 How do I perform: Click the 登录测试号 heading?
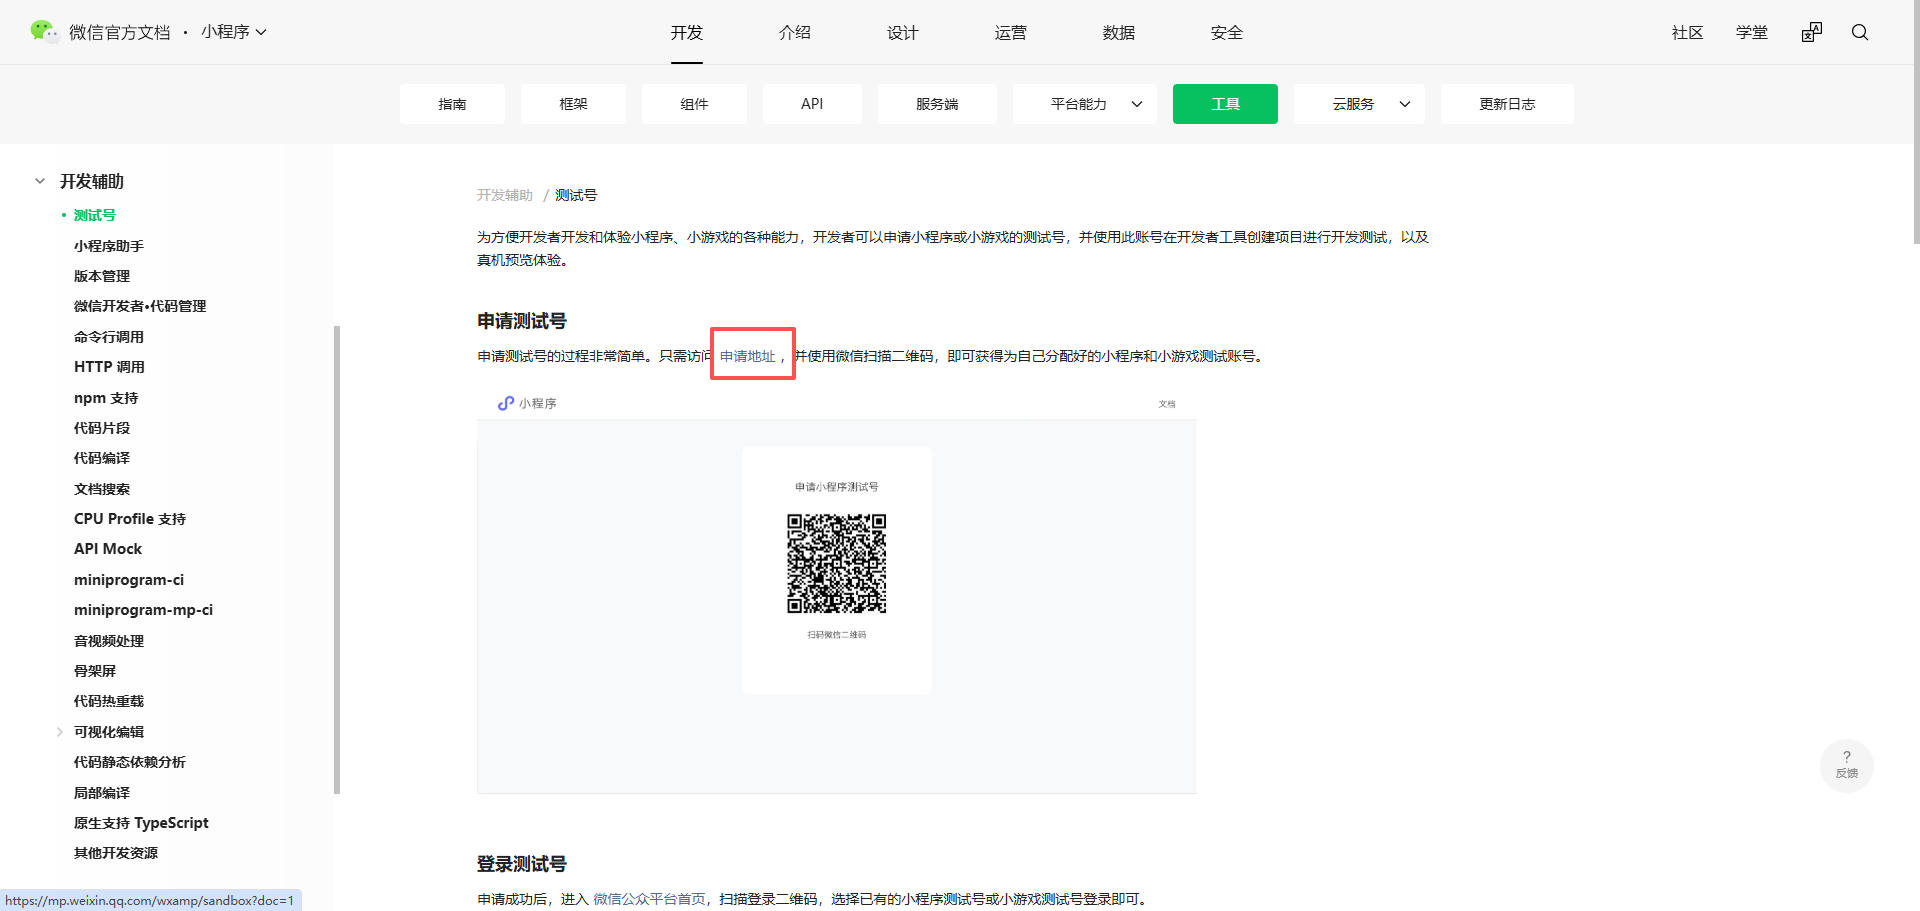(x=522, y=864)
